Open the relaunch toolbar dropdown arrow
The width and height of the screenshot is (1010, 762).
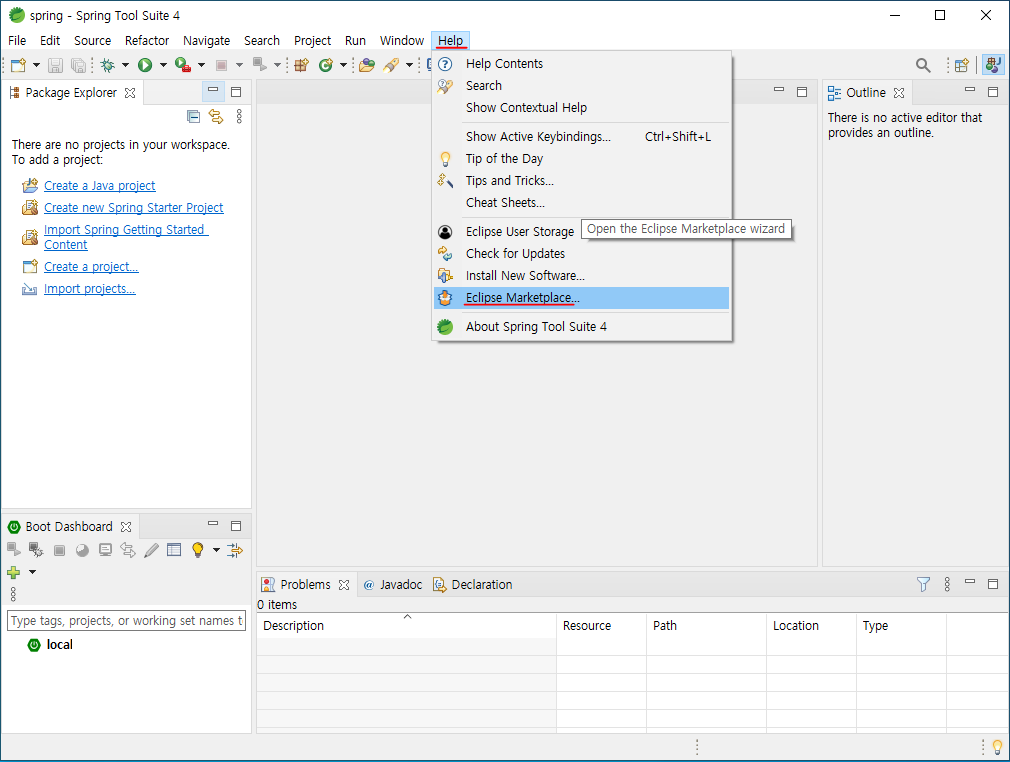coord(278,65)
